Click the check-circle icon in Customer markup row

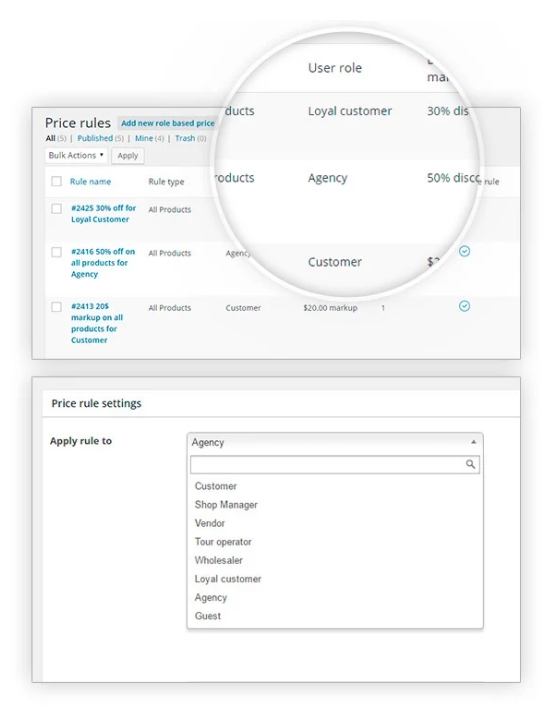pos(464,306)
